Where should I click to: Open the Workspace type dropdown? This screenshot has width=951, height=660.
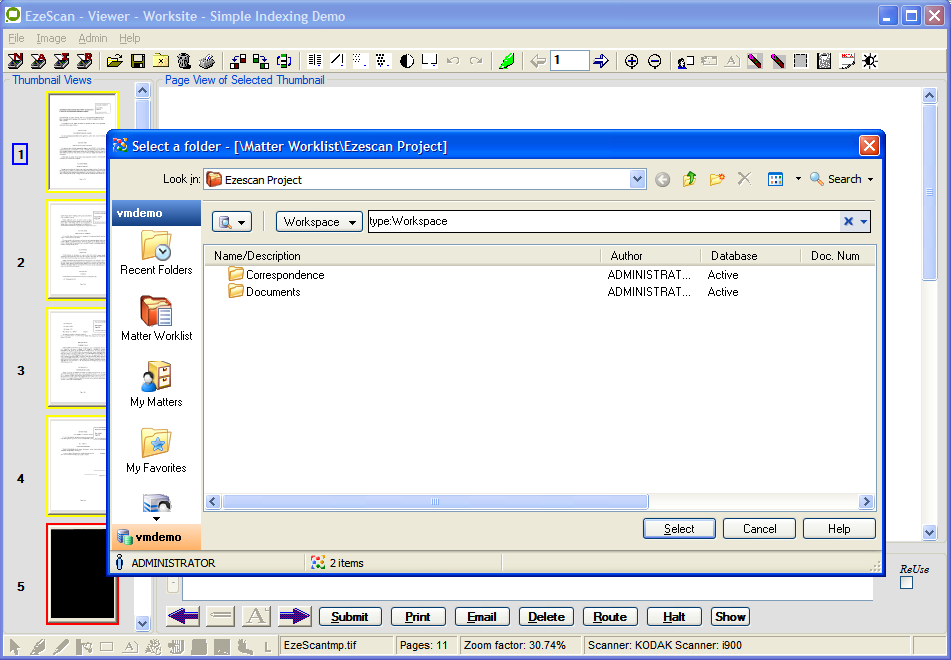point(319,222)
